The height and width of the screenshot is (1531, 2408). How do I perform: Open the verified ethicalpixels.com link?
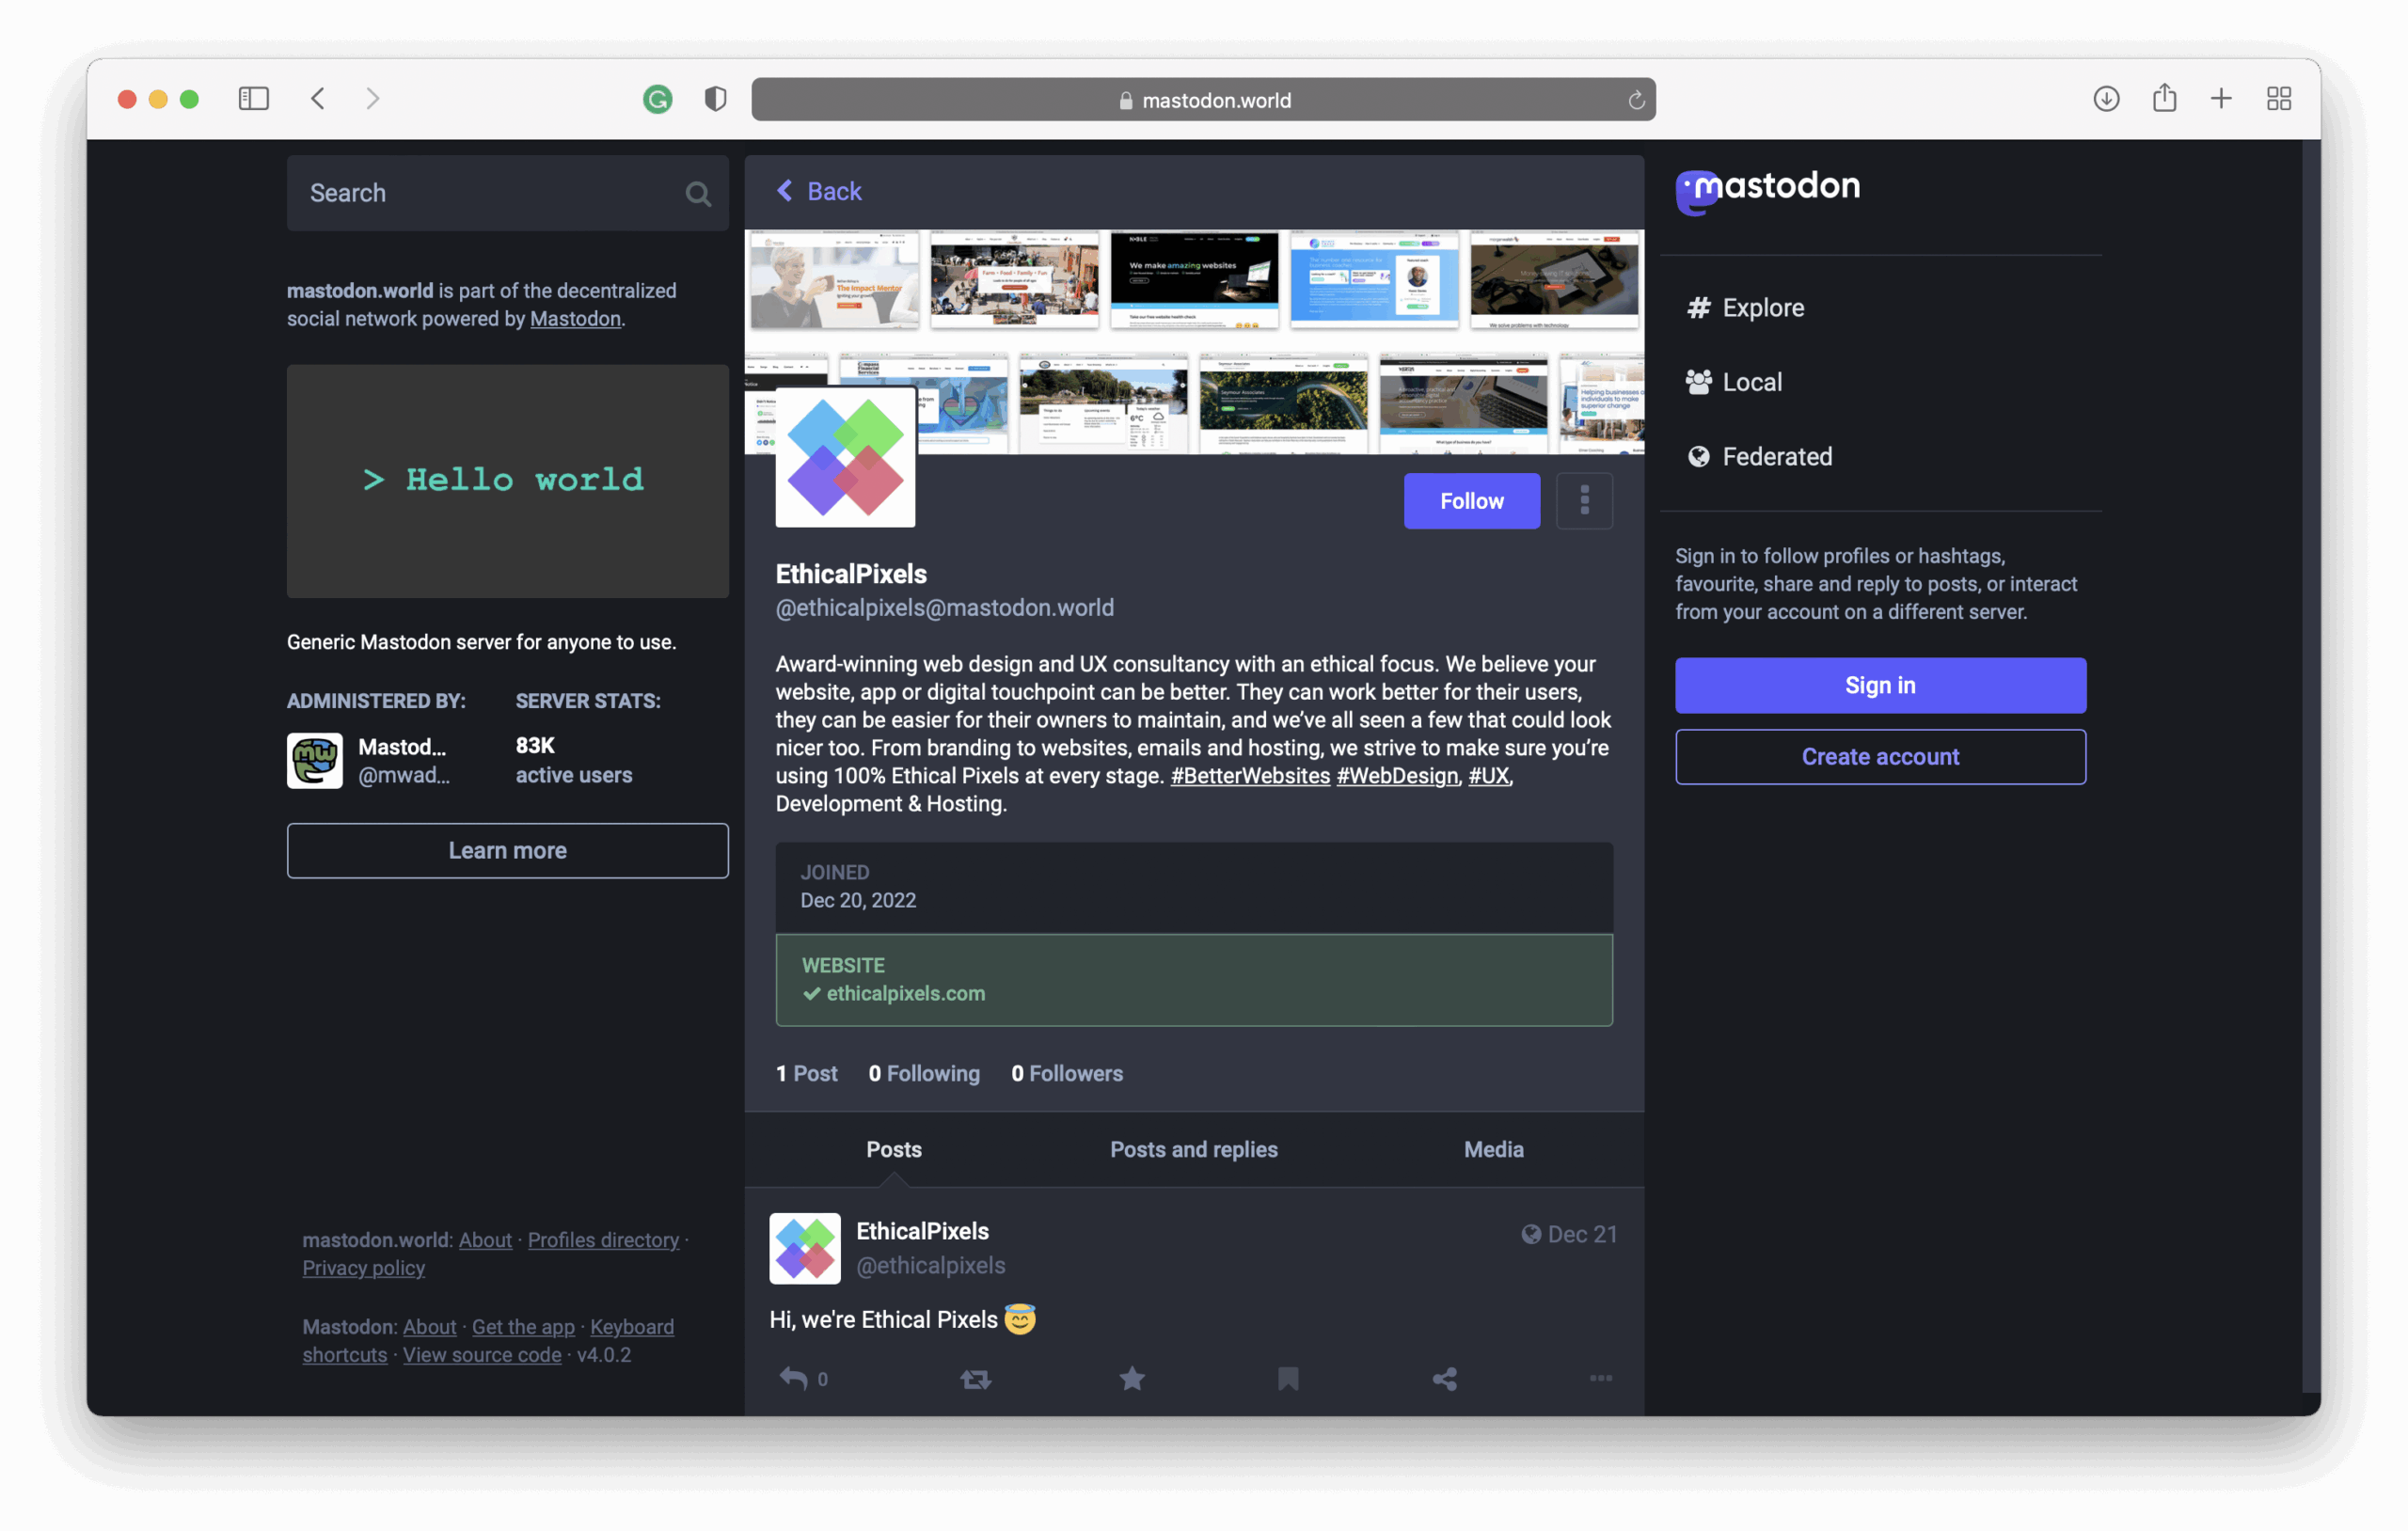tap(905, 993)
